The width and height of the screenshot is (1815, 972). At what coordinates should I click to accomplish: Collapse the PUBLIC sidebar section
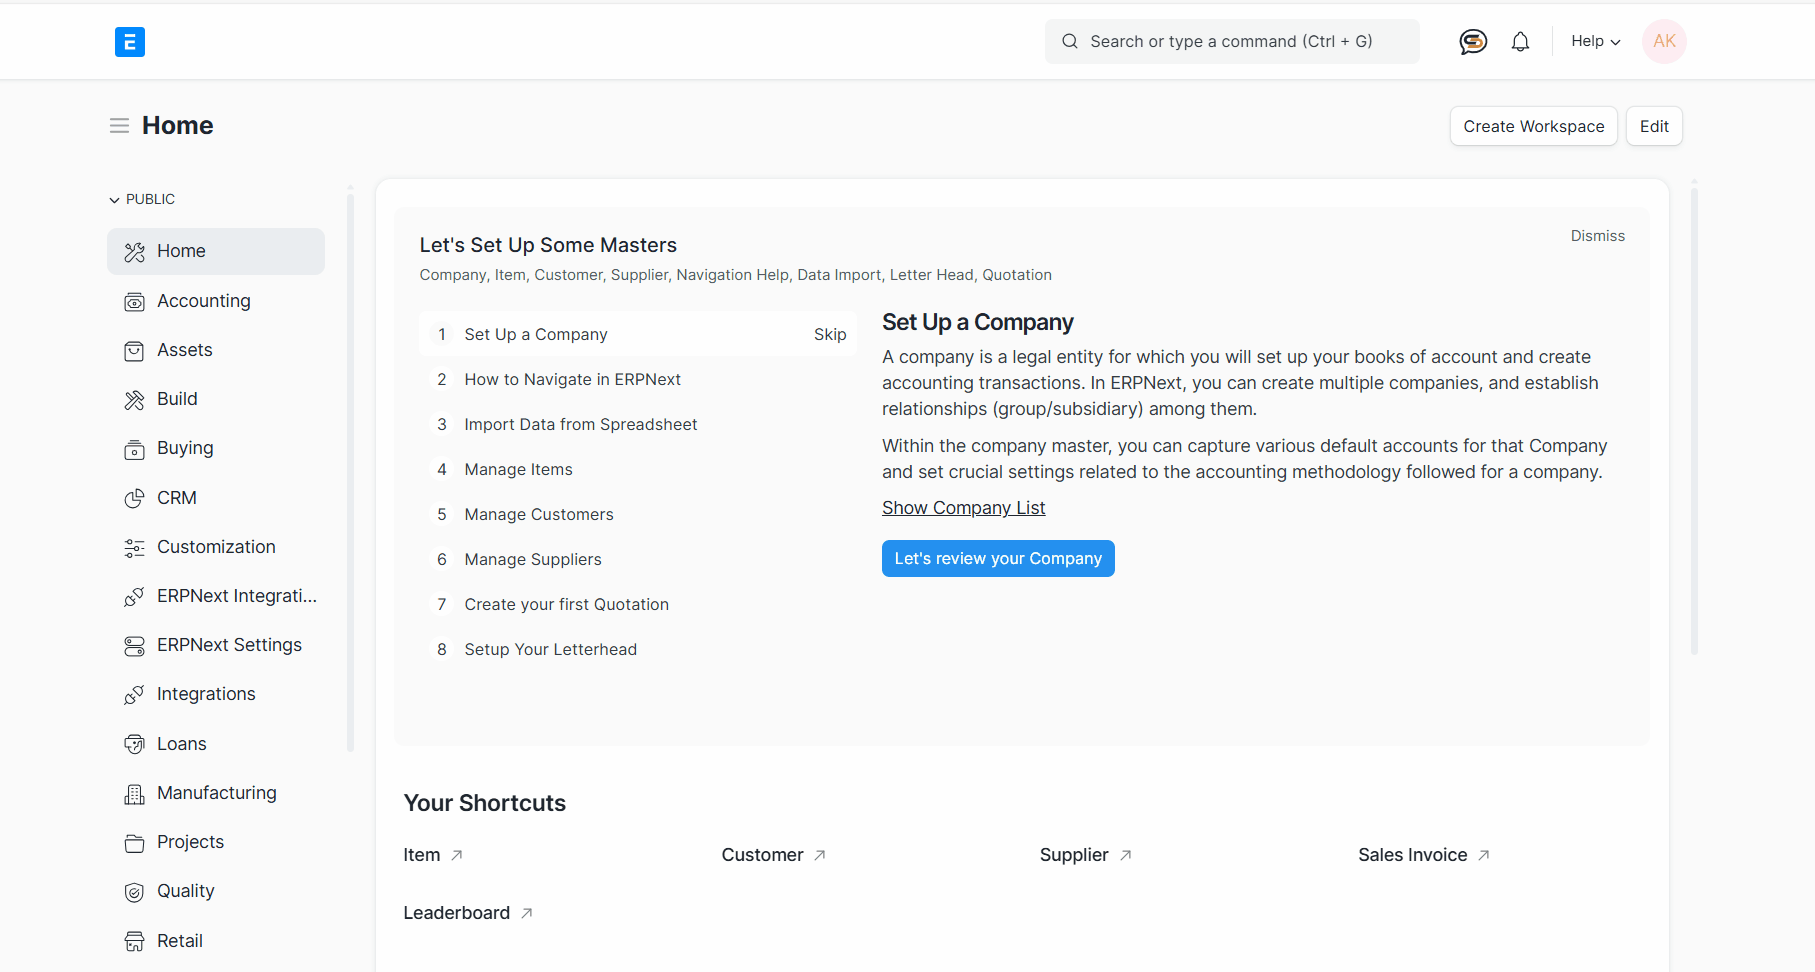coord(142,200)
